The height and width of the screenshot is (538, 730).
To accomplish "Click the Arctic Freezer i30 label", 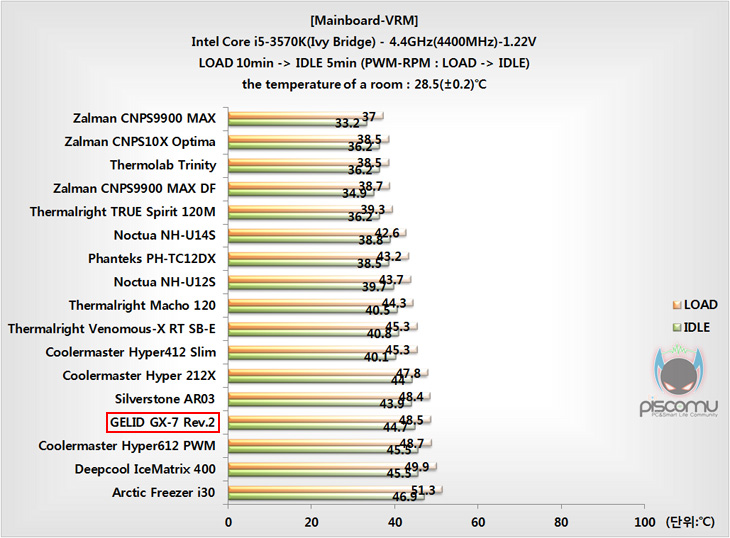I will point(163,492).
